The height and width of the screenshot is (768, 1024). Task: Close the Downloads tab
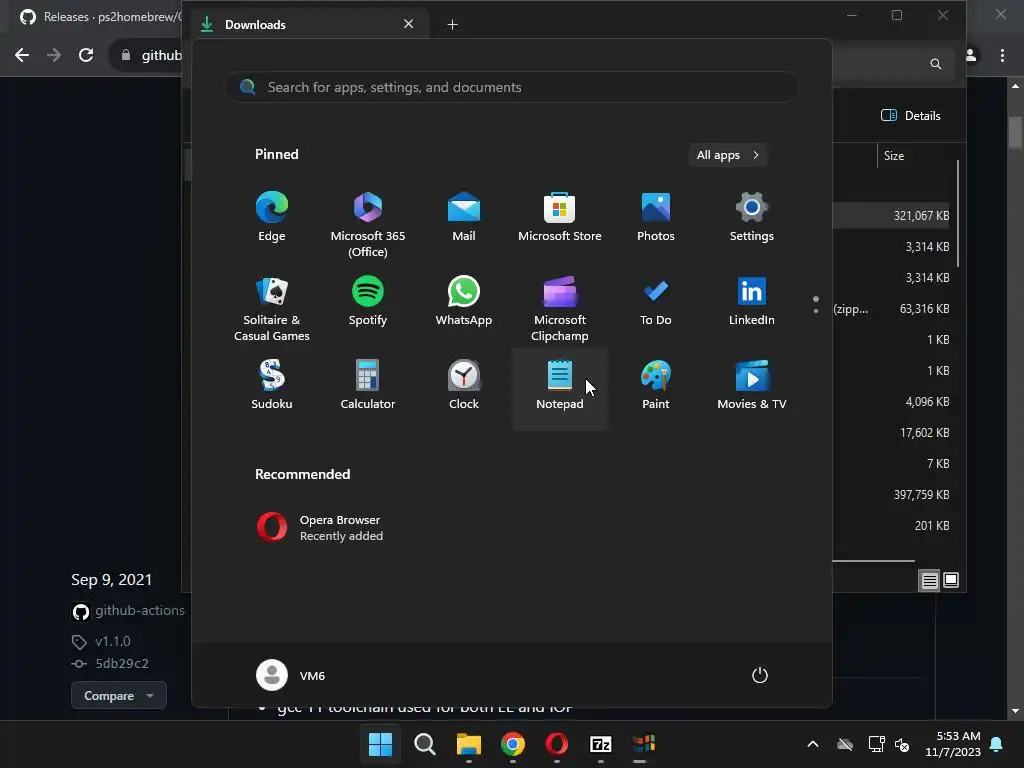pyautogui.click(x=408, y=24)
